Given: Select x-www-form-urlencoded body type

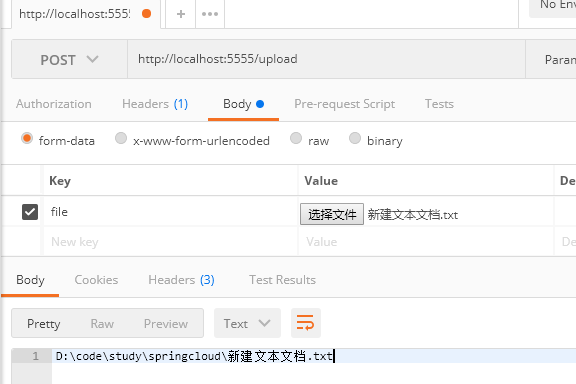Looking at the screenshot, I should (x=121, y=138).
